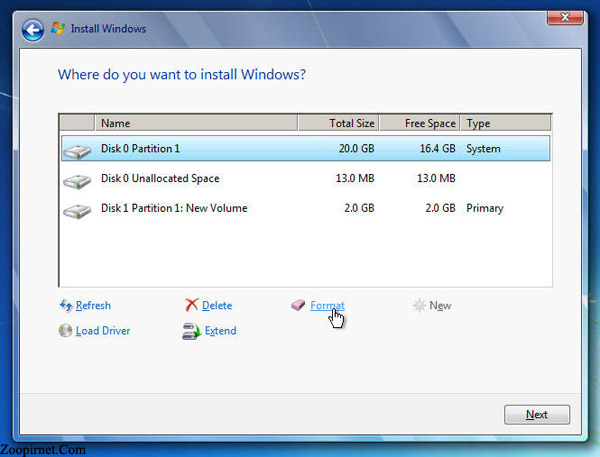The height and width of the screenshot is (457, 600).
Task: Click the Format eraser icon
Action: 298,306
